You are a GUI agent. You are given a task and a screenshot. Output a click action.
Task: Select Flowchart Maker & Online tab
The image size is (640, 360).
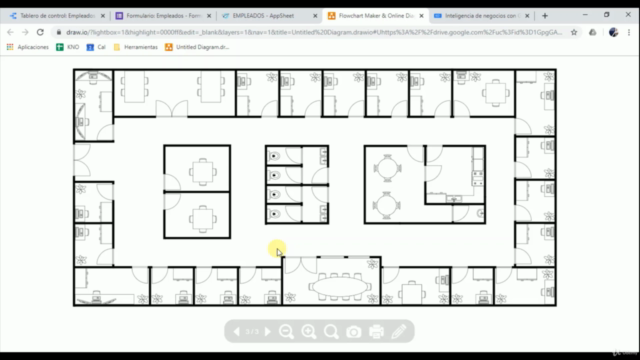(376, 16)
